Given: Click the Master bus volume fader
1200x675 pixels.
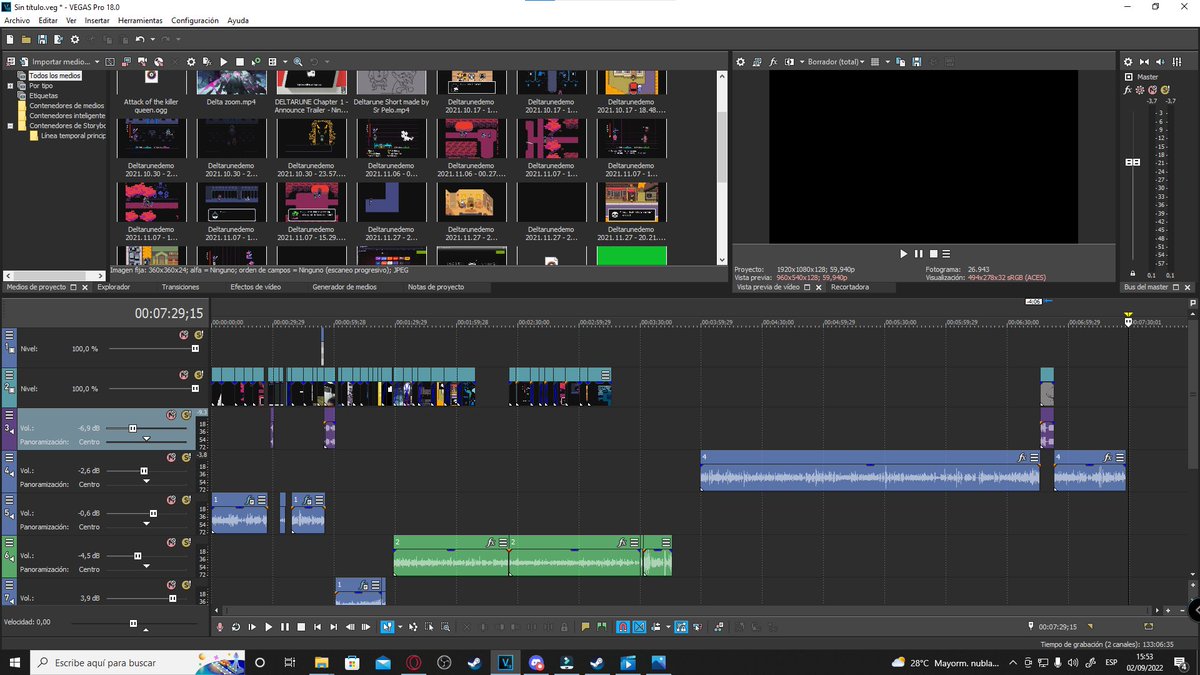Looking at the screenshot, I should pos(1133,162).
